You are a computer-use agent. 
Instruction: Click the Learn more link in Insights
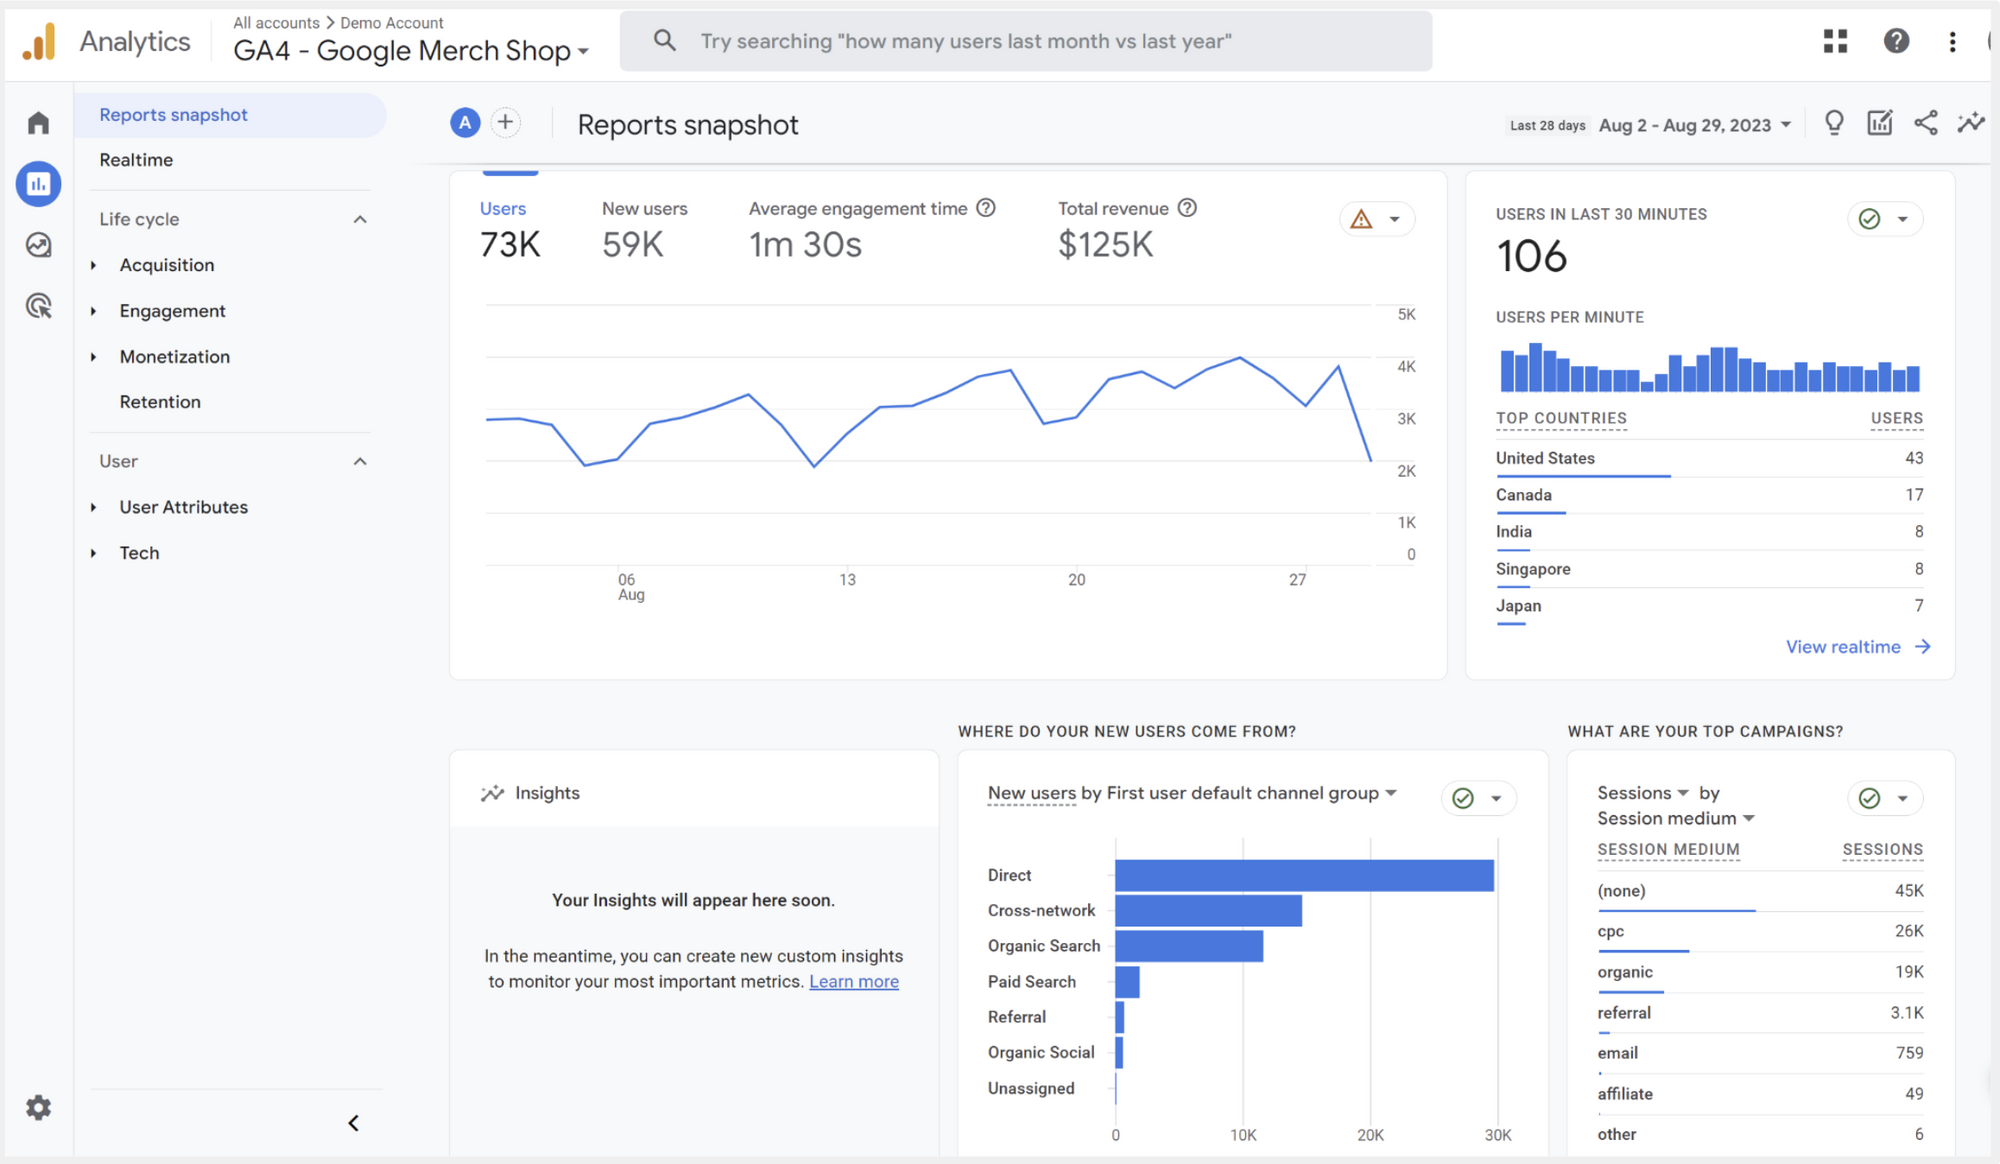tap(853, 982)
